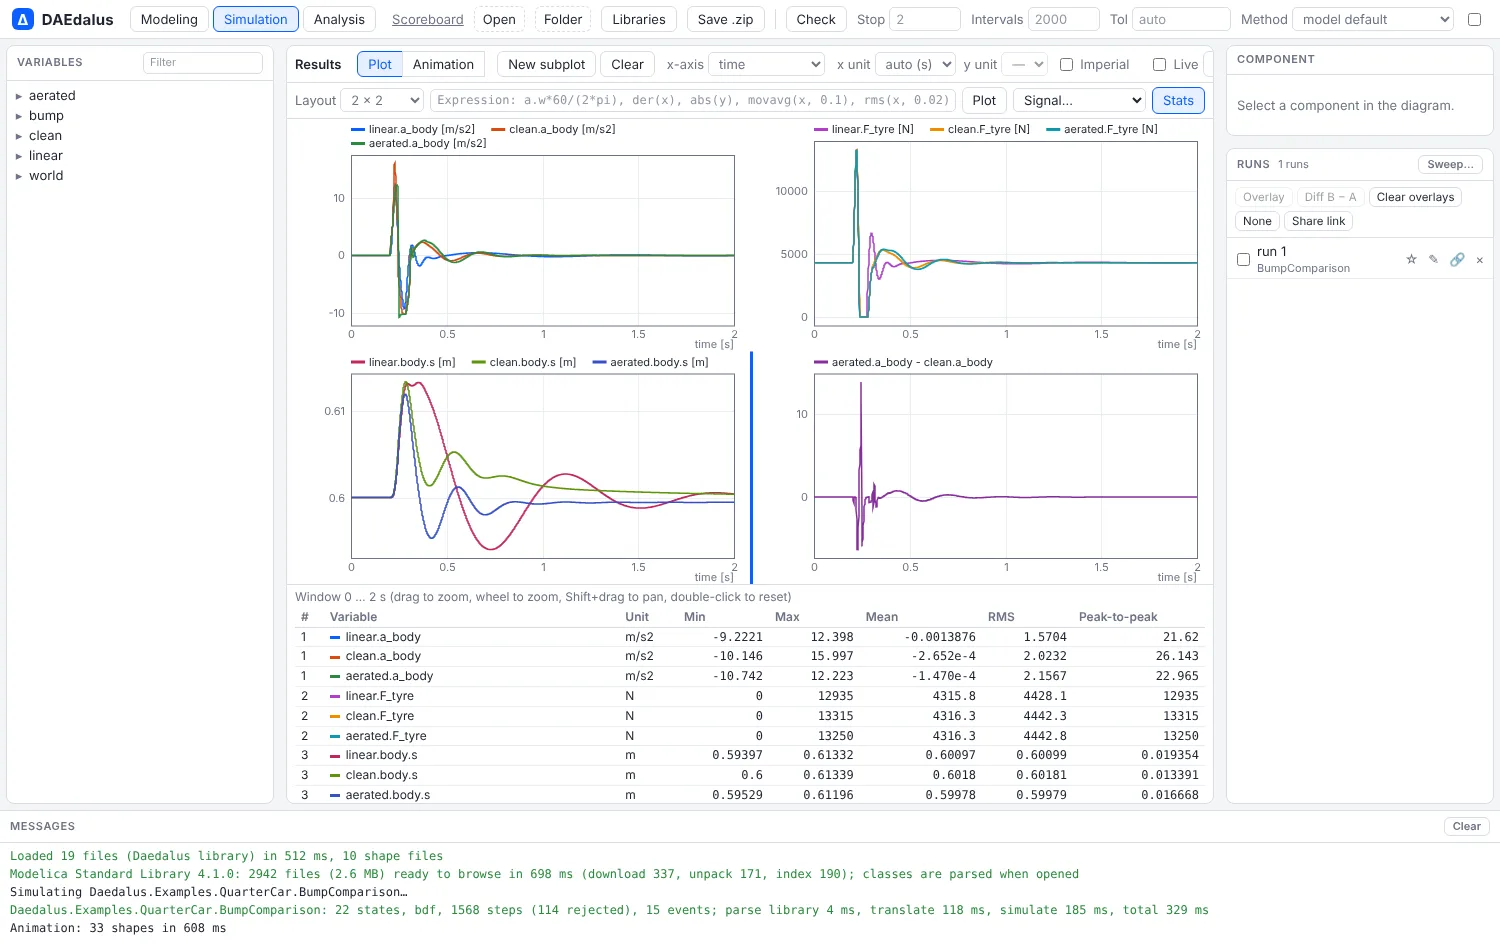Screen dimensions: 1500x950
Task: Click the Open button
Action: 499,19
